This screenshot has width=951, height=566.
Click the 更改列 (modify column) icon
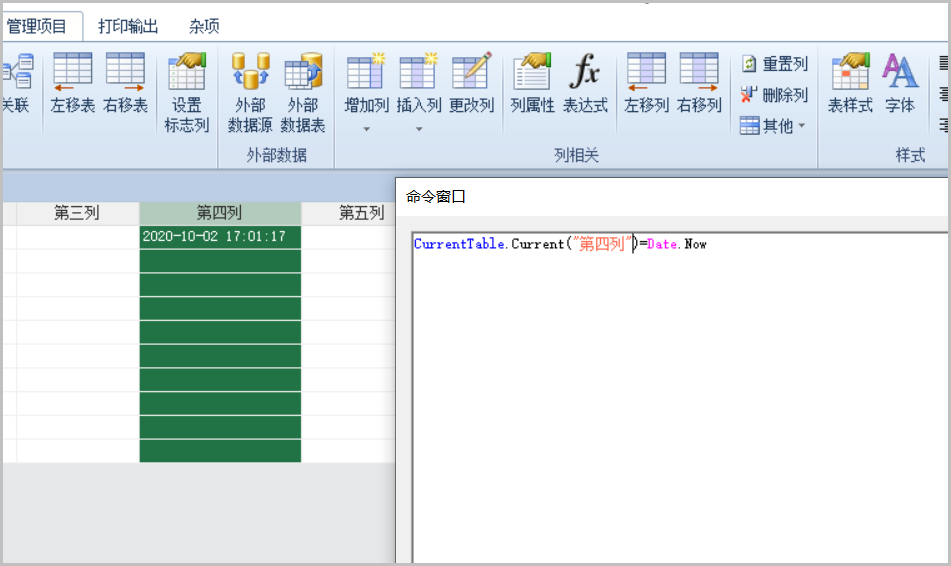point(471,82)
